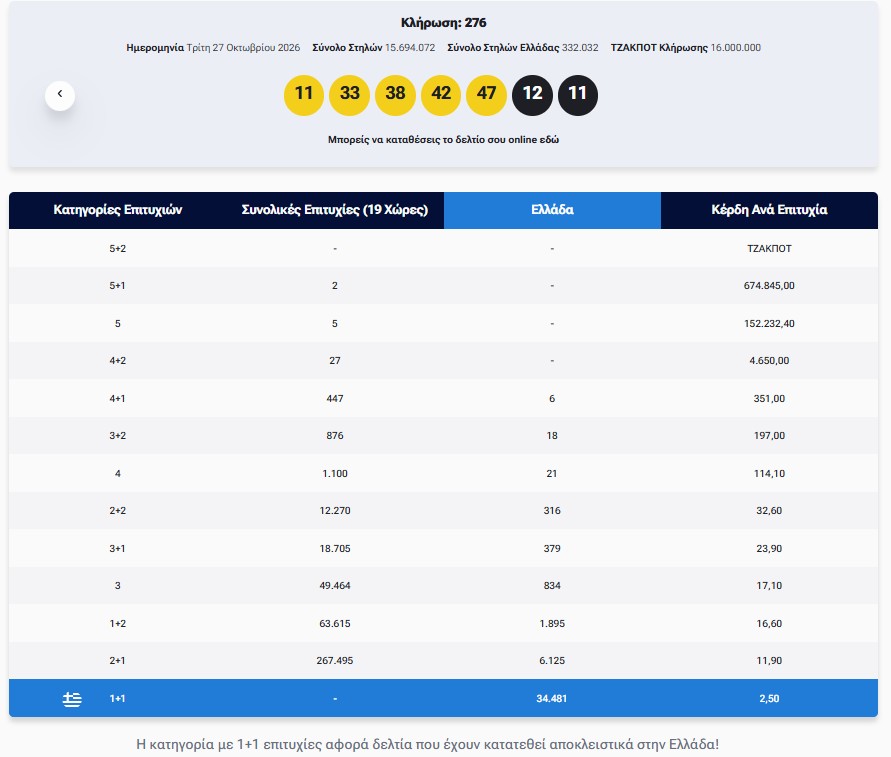
Task: Select the Κέρδη Ανά Επιτυχία header
Action: tap(769, 210)
